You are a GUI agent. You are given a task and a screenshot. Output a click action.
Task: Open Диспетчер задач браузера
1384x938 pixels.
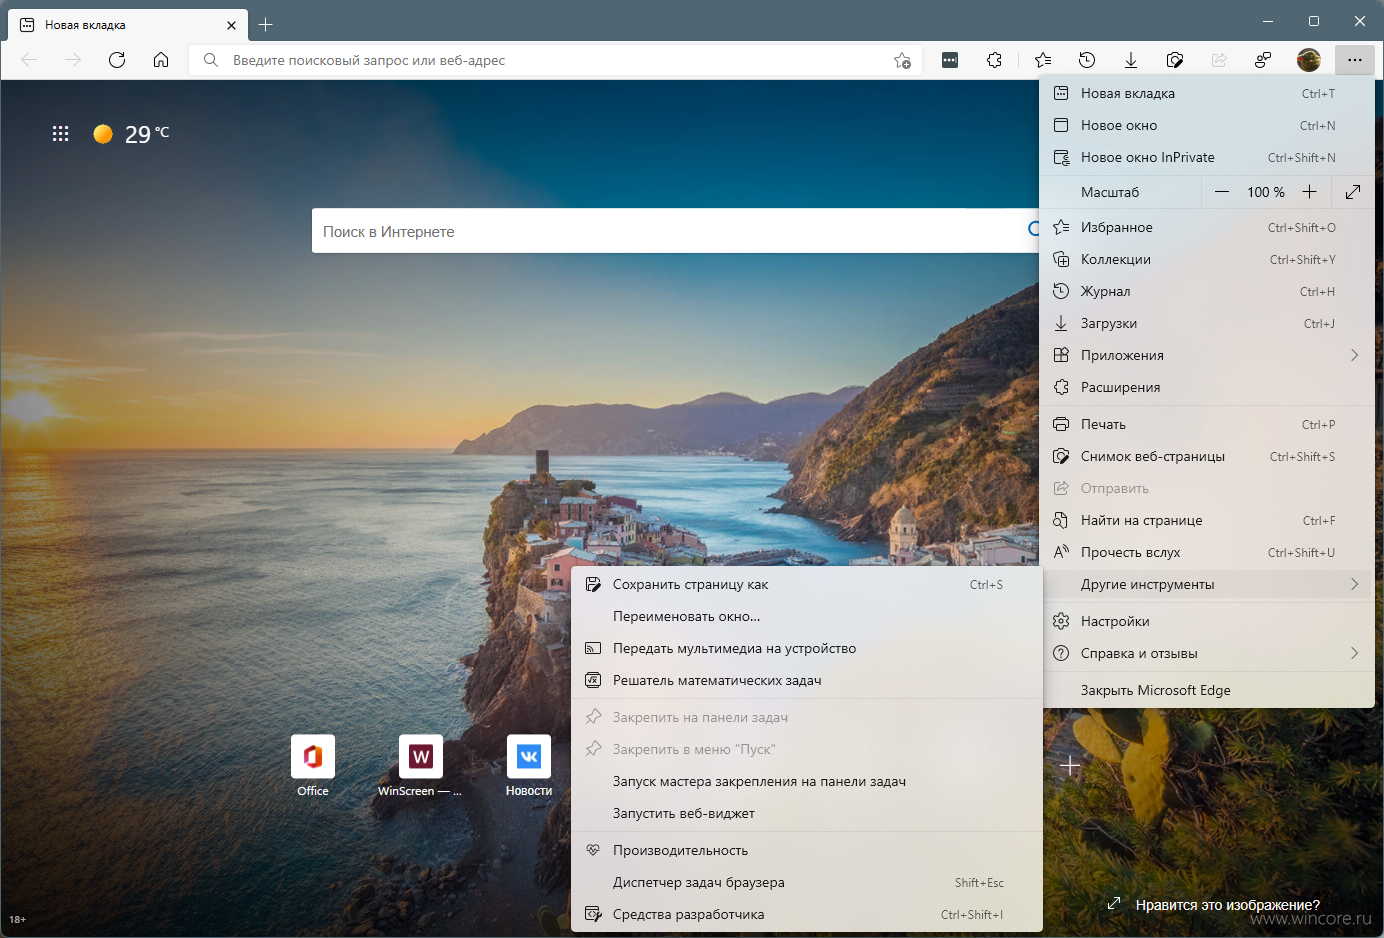point(807,882)
